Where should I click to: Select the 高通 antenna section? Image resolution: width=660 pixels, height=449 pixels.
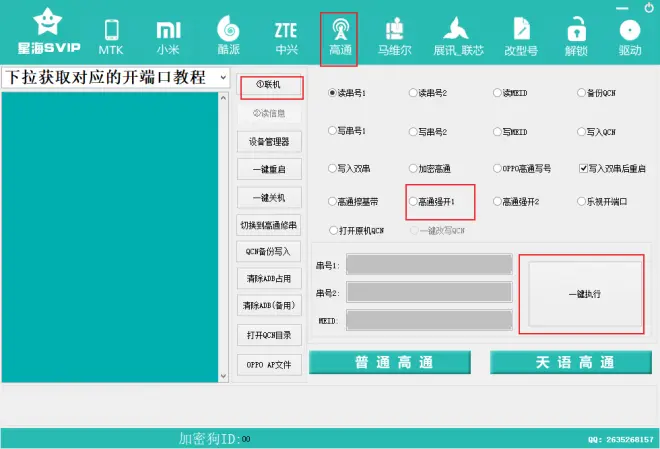340,38
